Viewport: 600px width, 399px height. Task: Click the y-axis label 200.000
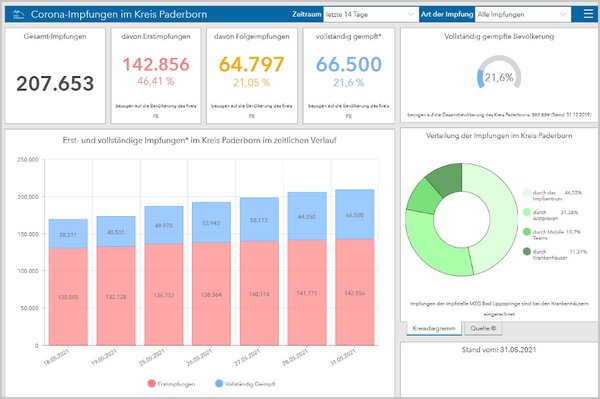(28, 197)
